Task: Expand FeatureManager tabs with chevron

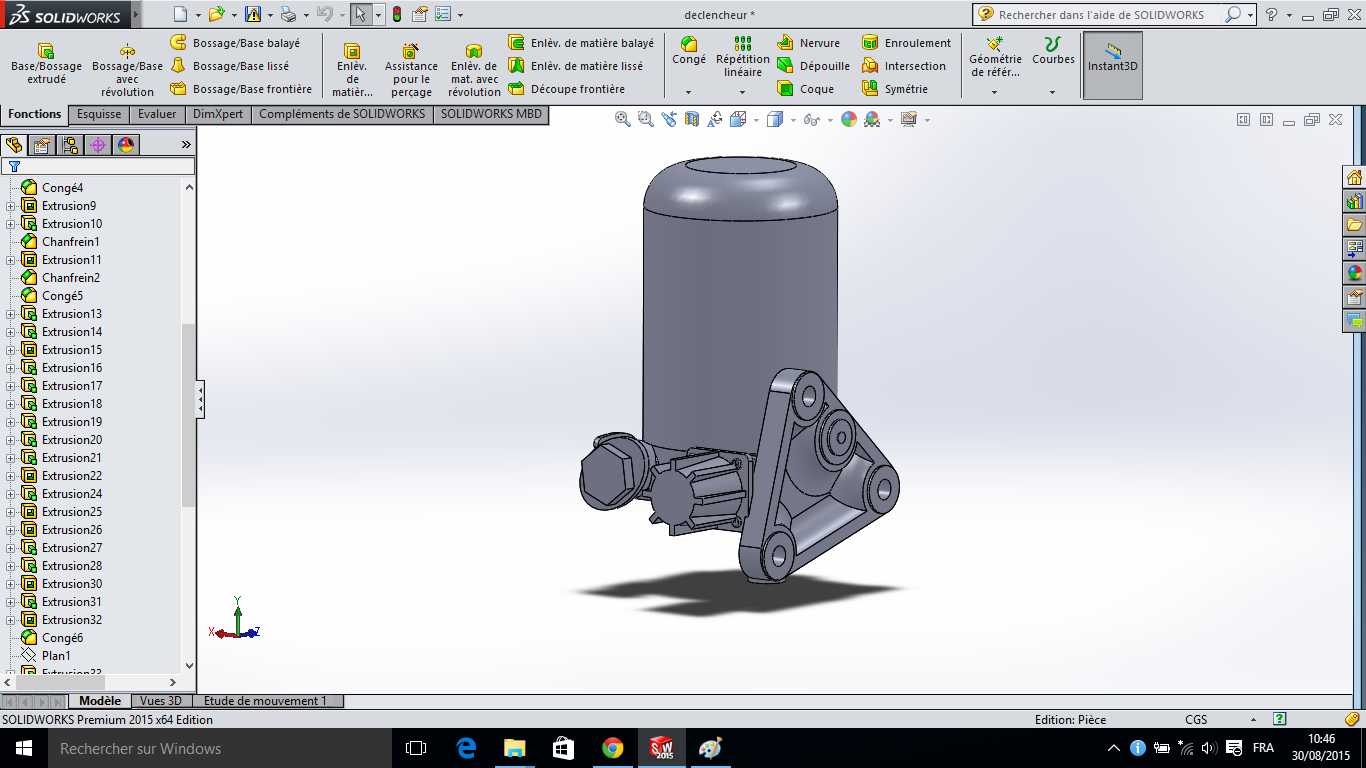Action: click(186, 145)
